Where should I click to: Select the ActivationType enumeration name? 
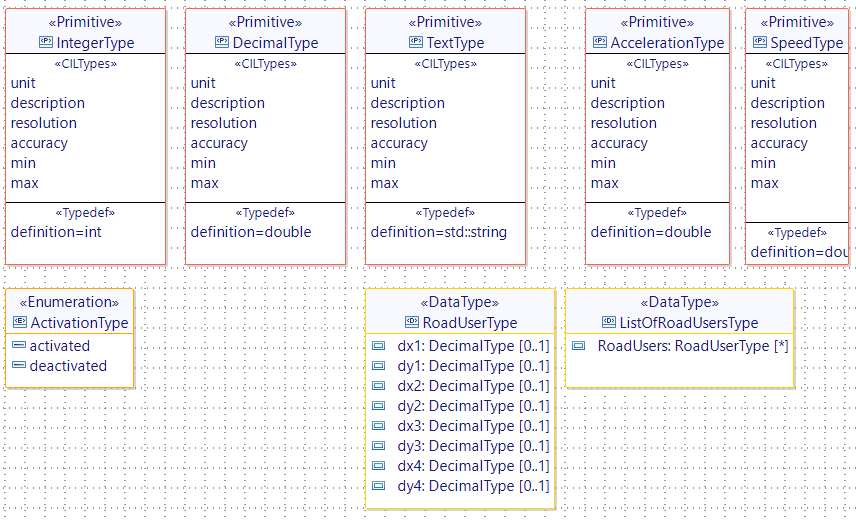tap(79, 323)
